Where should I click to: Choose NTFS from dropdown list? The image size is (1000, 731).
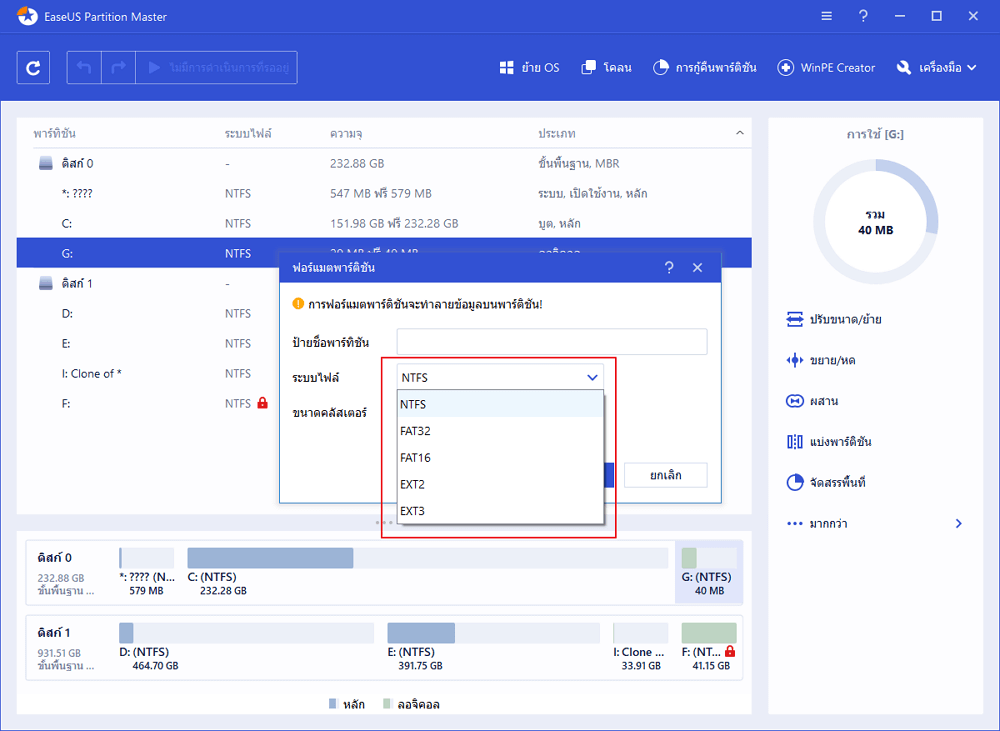(x=500, y=404)
